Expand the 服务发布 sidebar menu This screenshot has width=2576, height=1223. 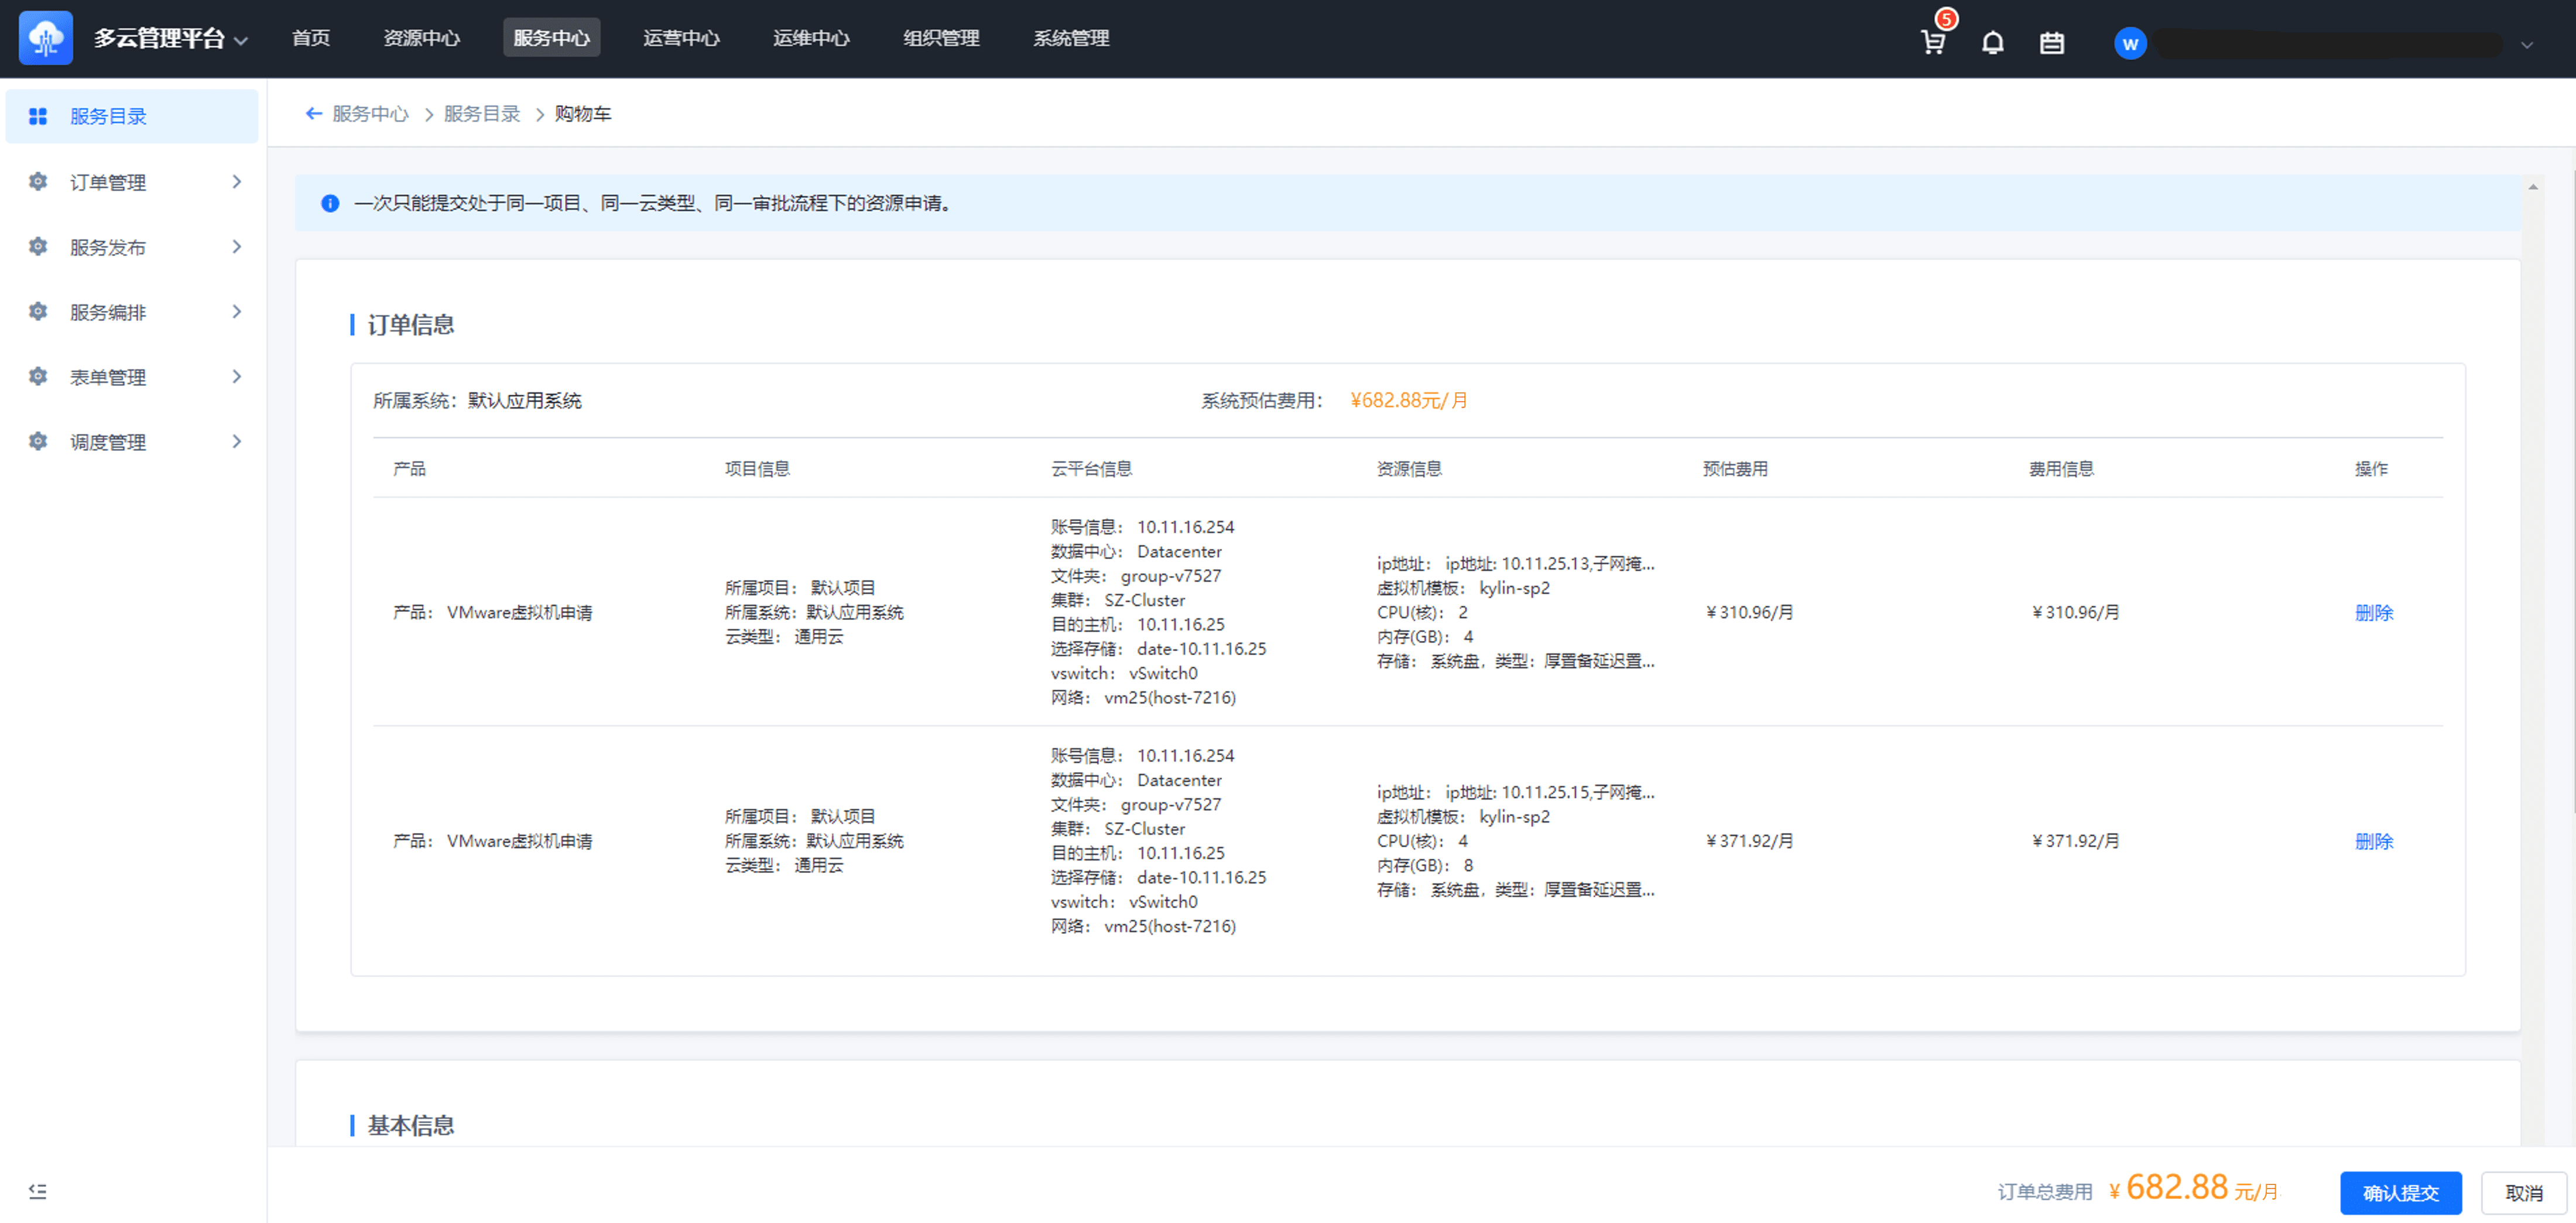pyautogui.click(x=236, y=246)
